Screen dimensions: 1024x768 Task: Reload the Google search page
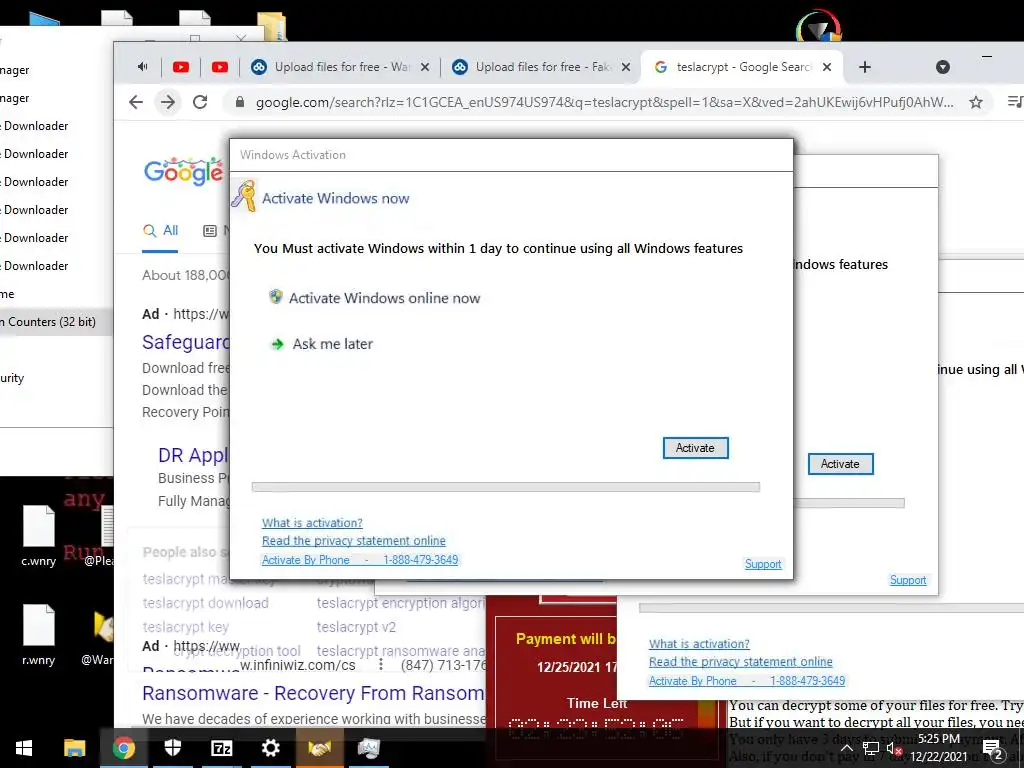200,102
